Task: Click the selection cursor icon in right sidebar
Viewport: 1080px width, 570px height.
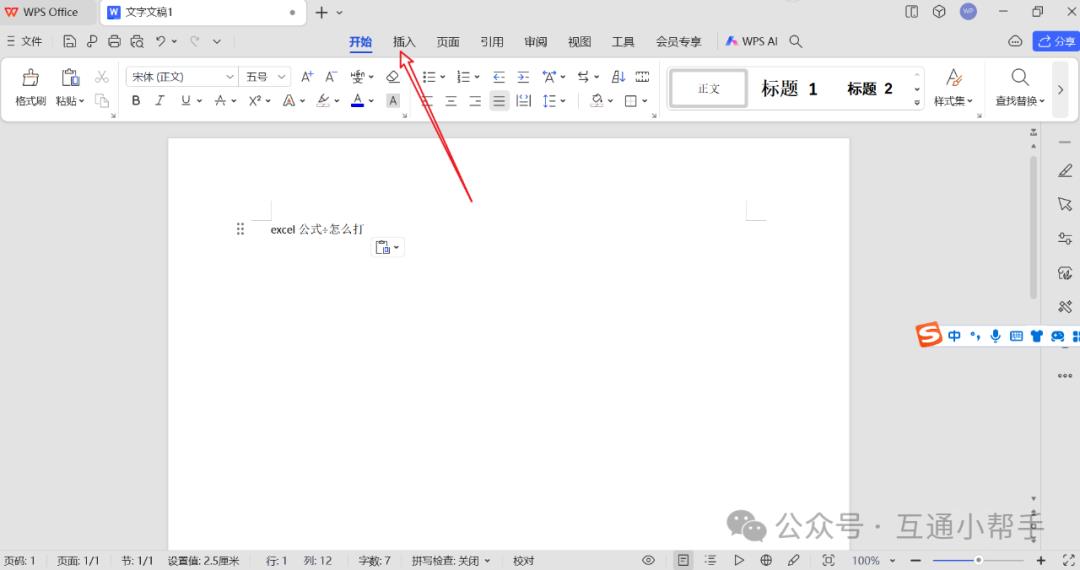Action: click(1065, 204)
